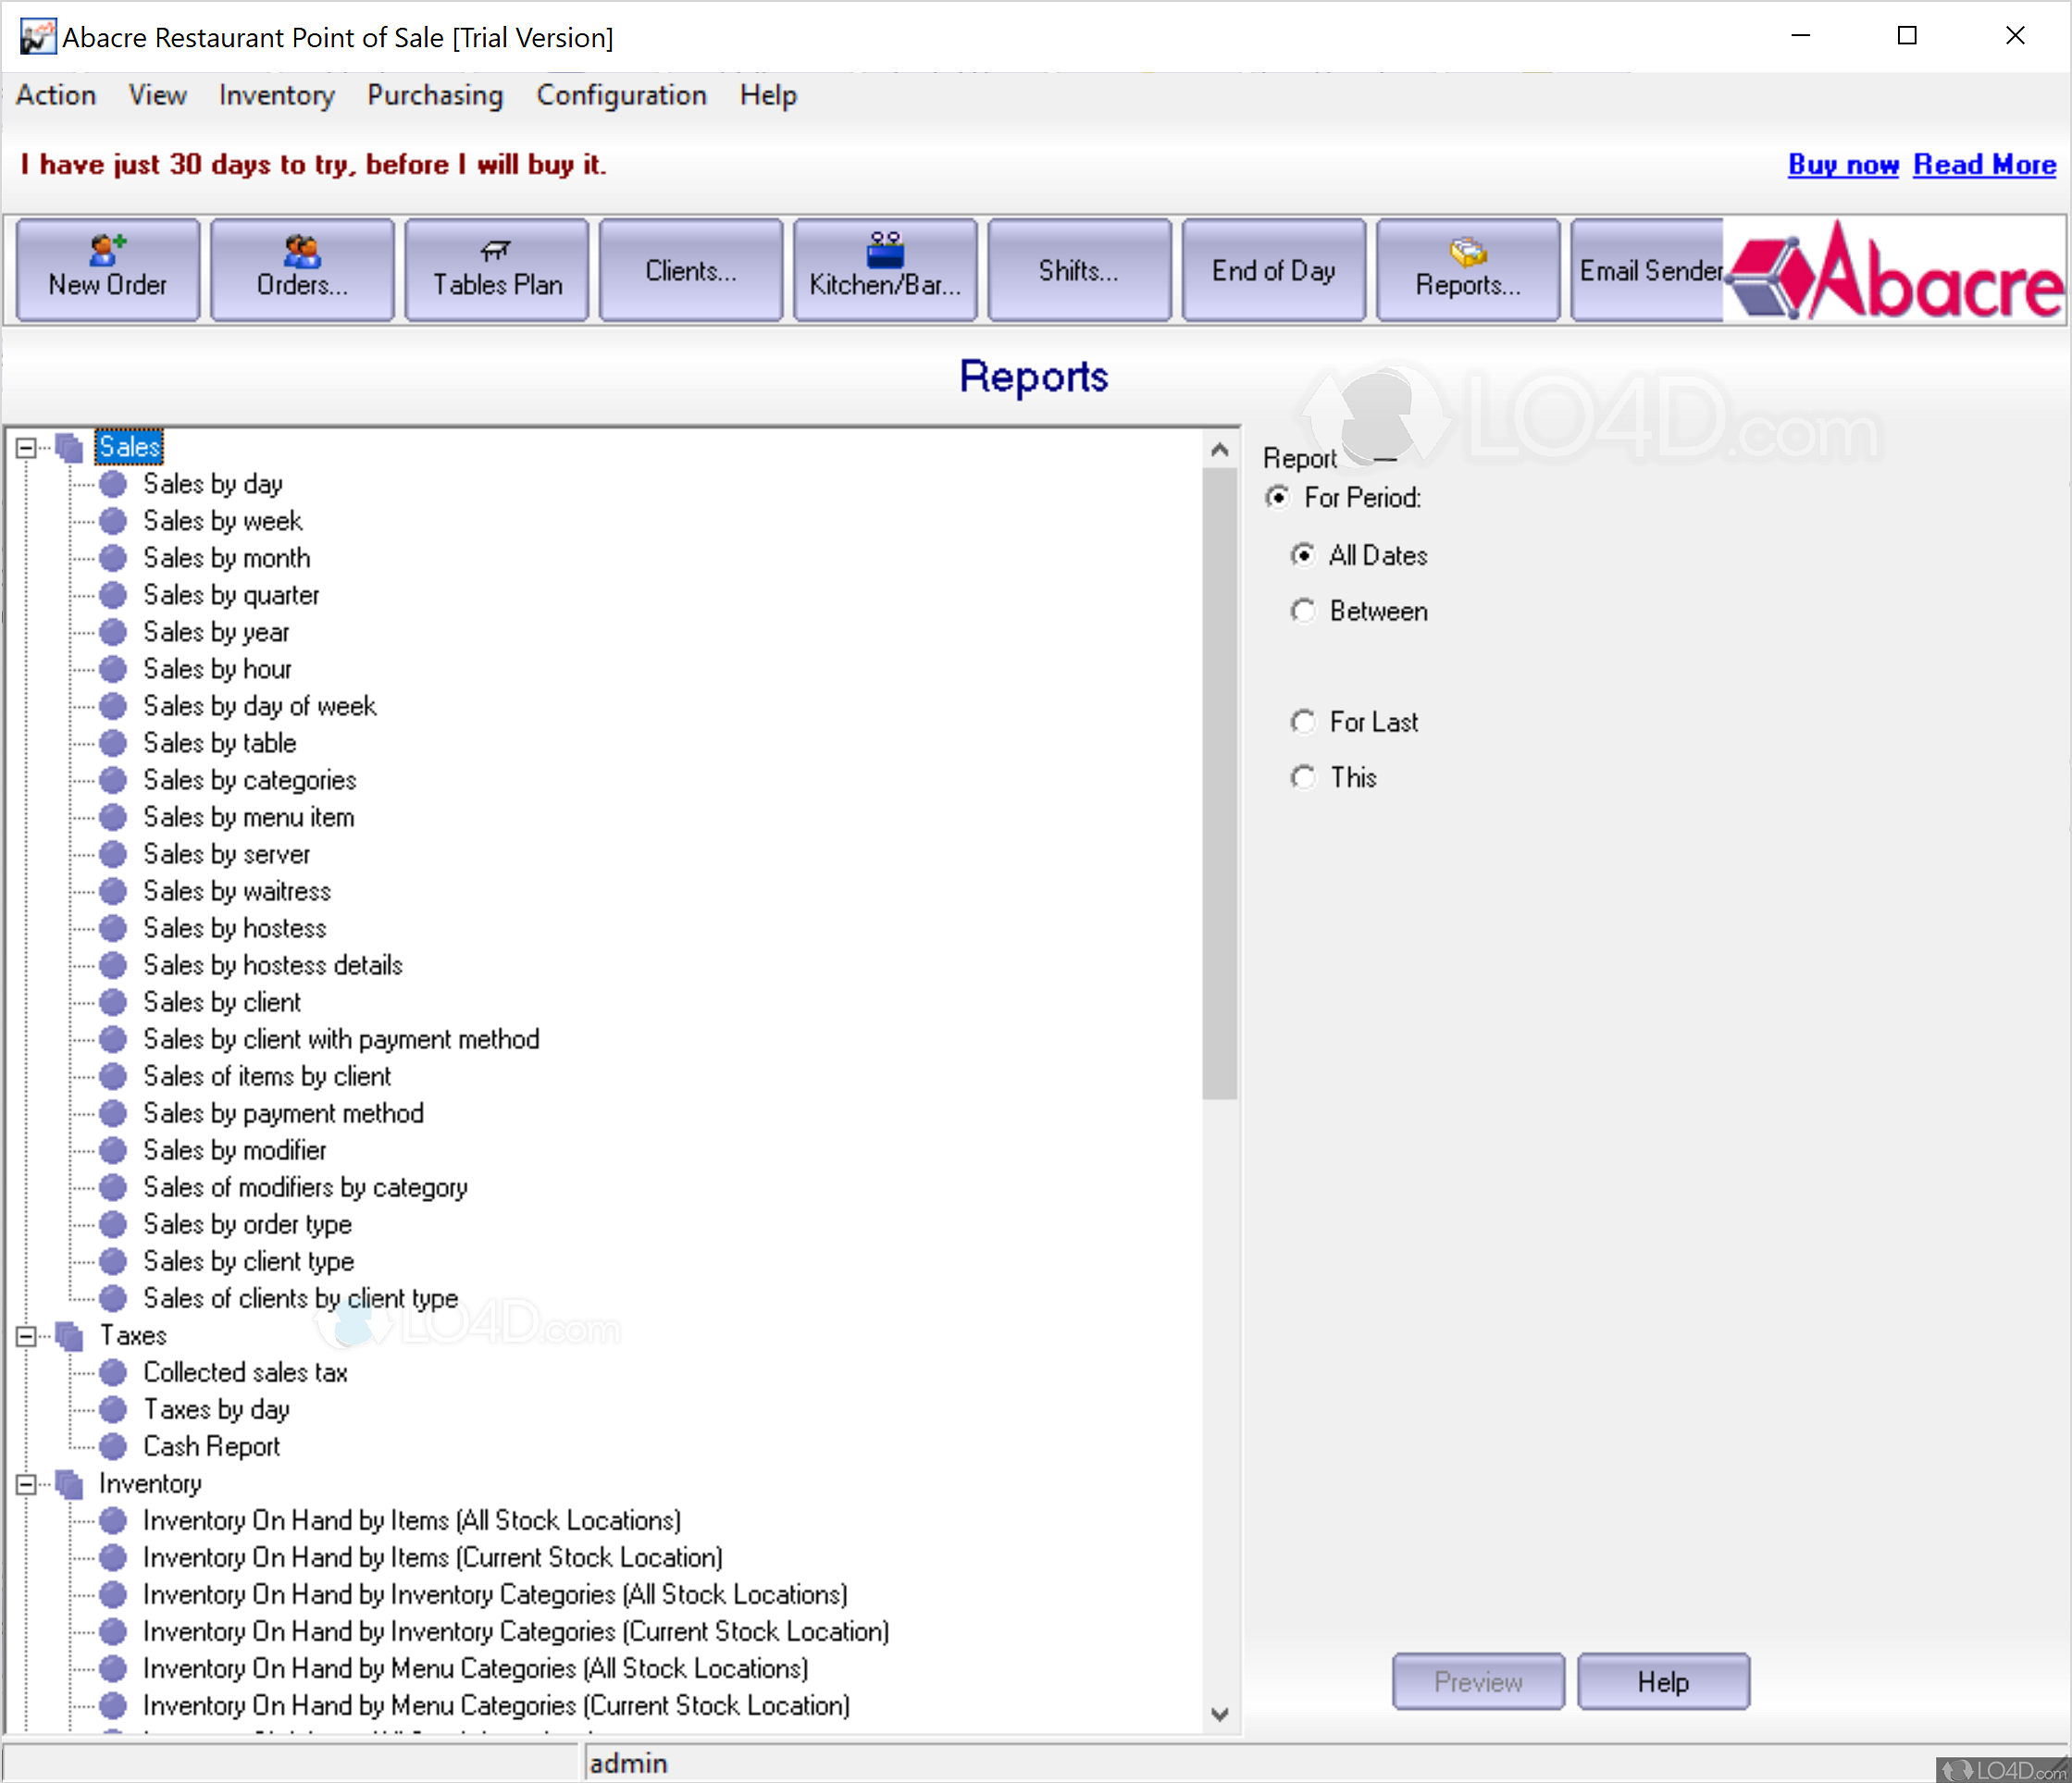This screenshot has width=2072, height=1783.
Task: Open the Configuration menu
Action: 621,95
